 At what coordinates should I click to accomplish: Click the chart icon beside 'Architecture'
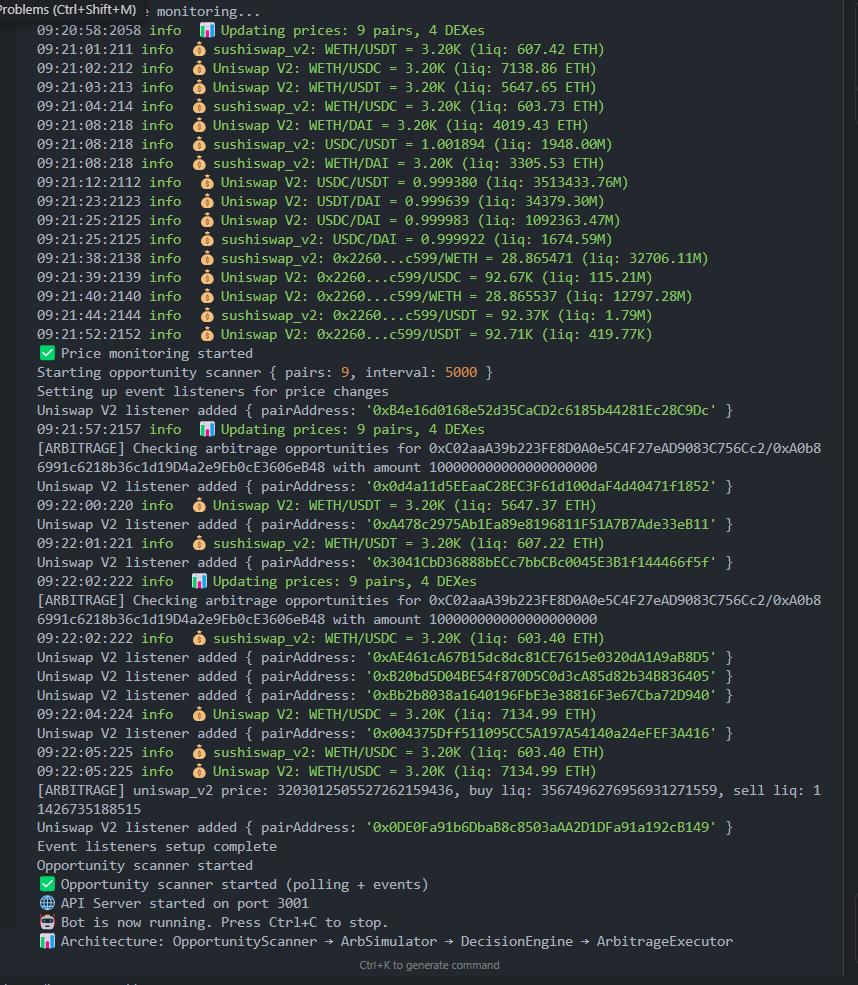click(x=47, y=941)
